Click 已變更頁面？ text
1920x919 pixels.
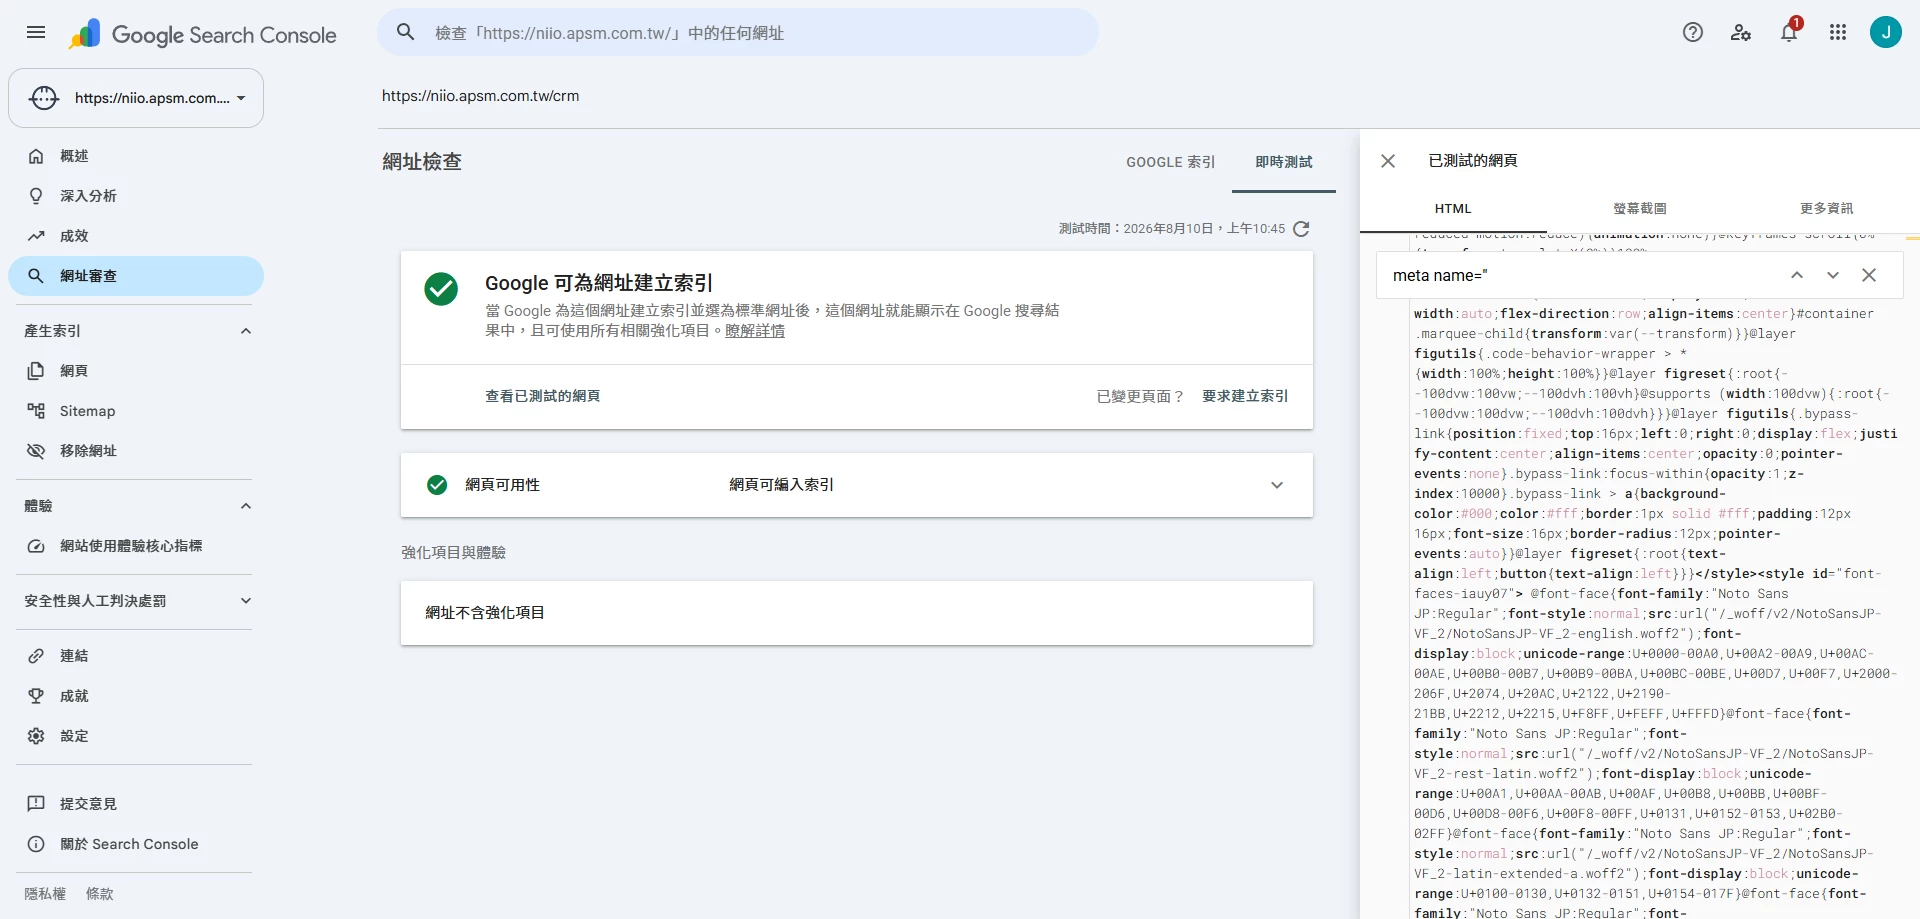click(1141, 396)
